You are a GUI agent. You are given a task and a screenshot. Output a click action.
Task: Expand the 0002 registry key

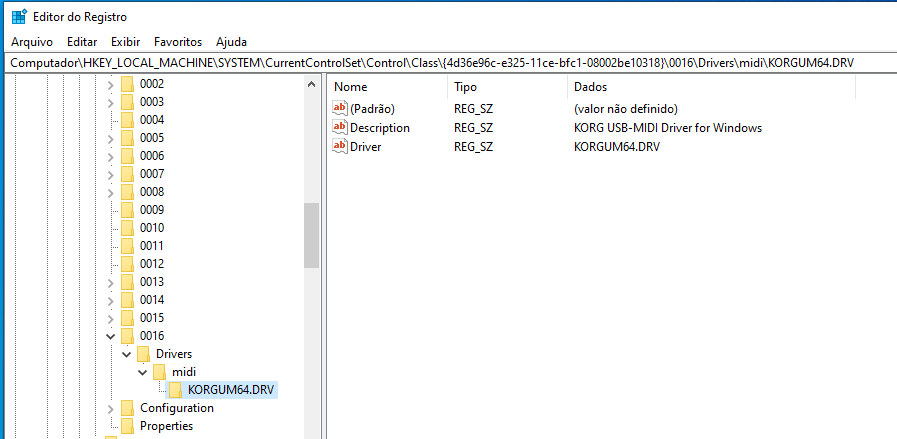110,84
